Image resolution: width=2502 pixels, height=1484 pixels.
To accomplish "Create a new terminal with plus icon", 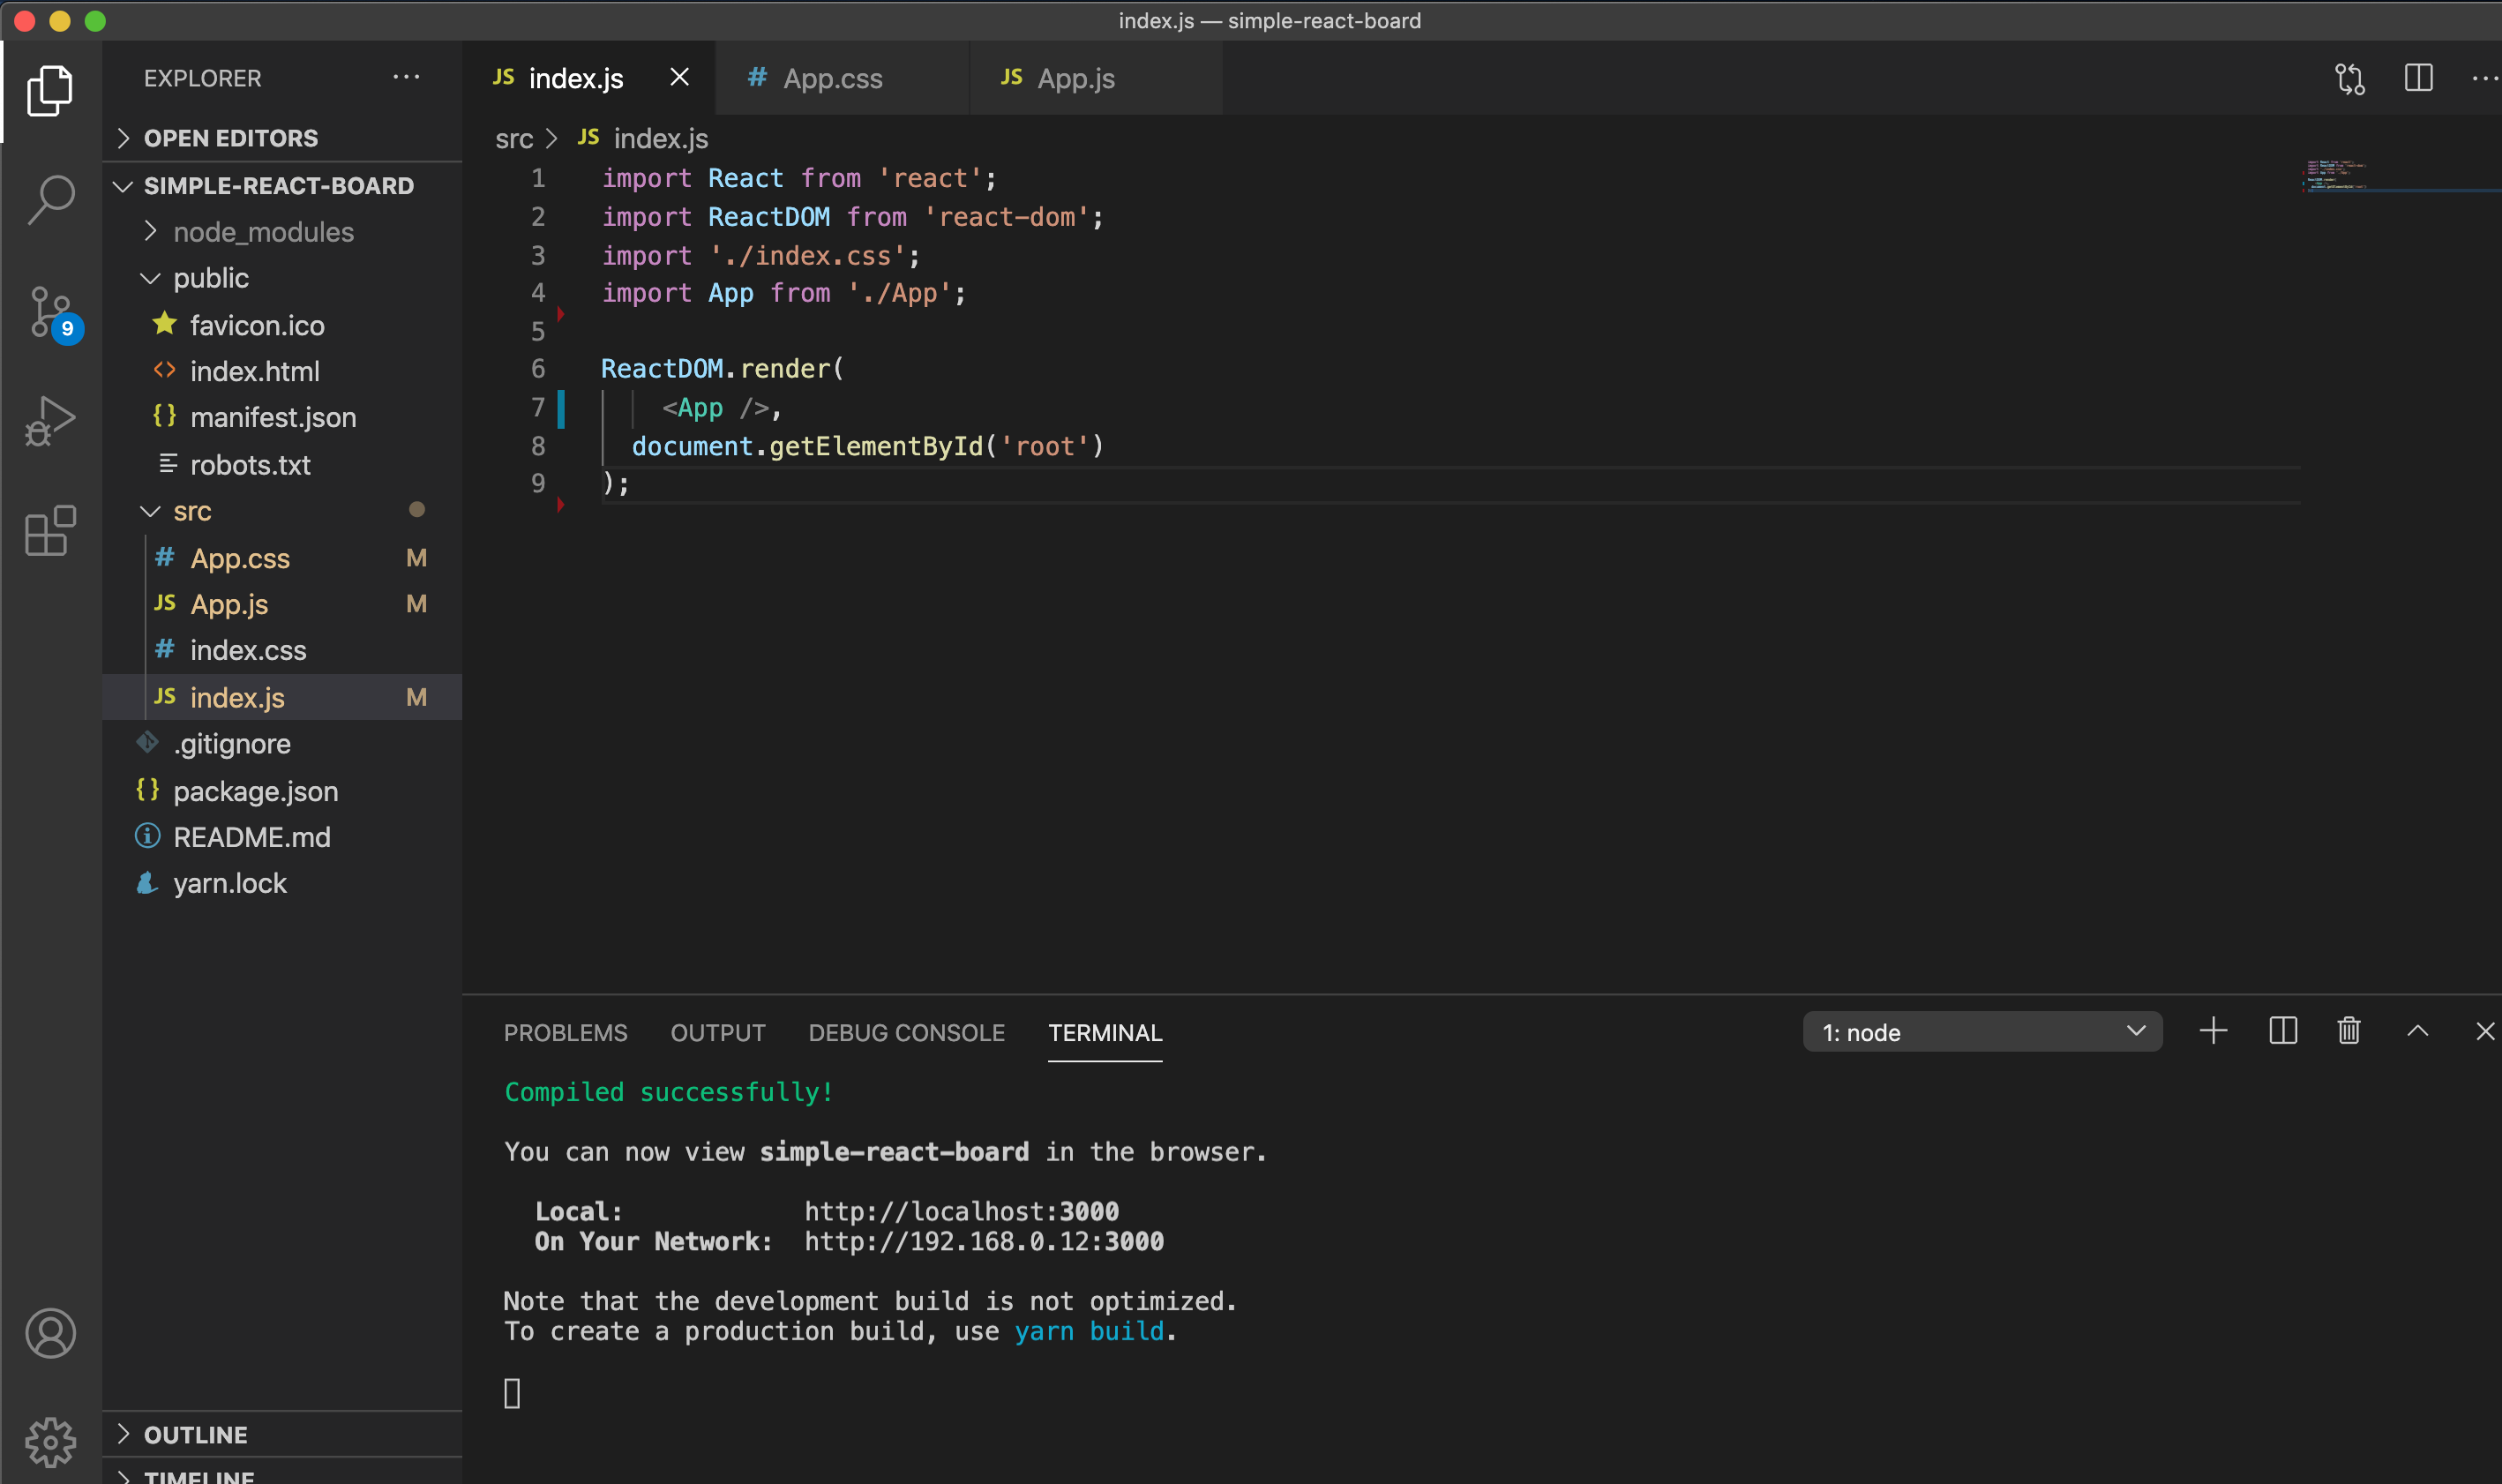I will tap(2213, 1031).
